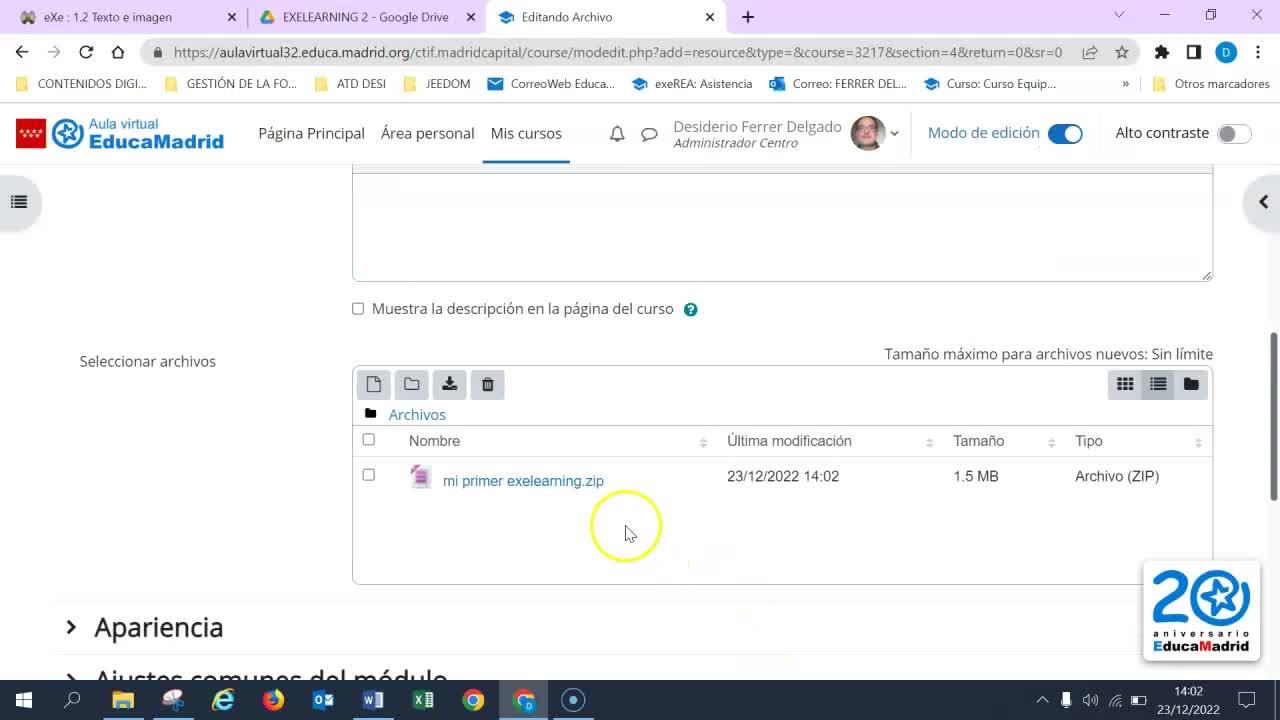Create a new folder in file manager

coord(412,384)
